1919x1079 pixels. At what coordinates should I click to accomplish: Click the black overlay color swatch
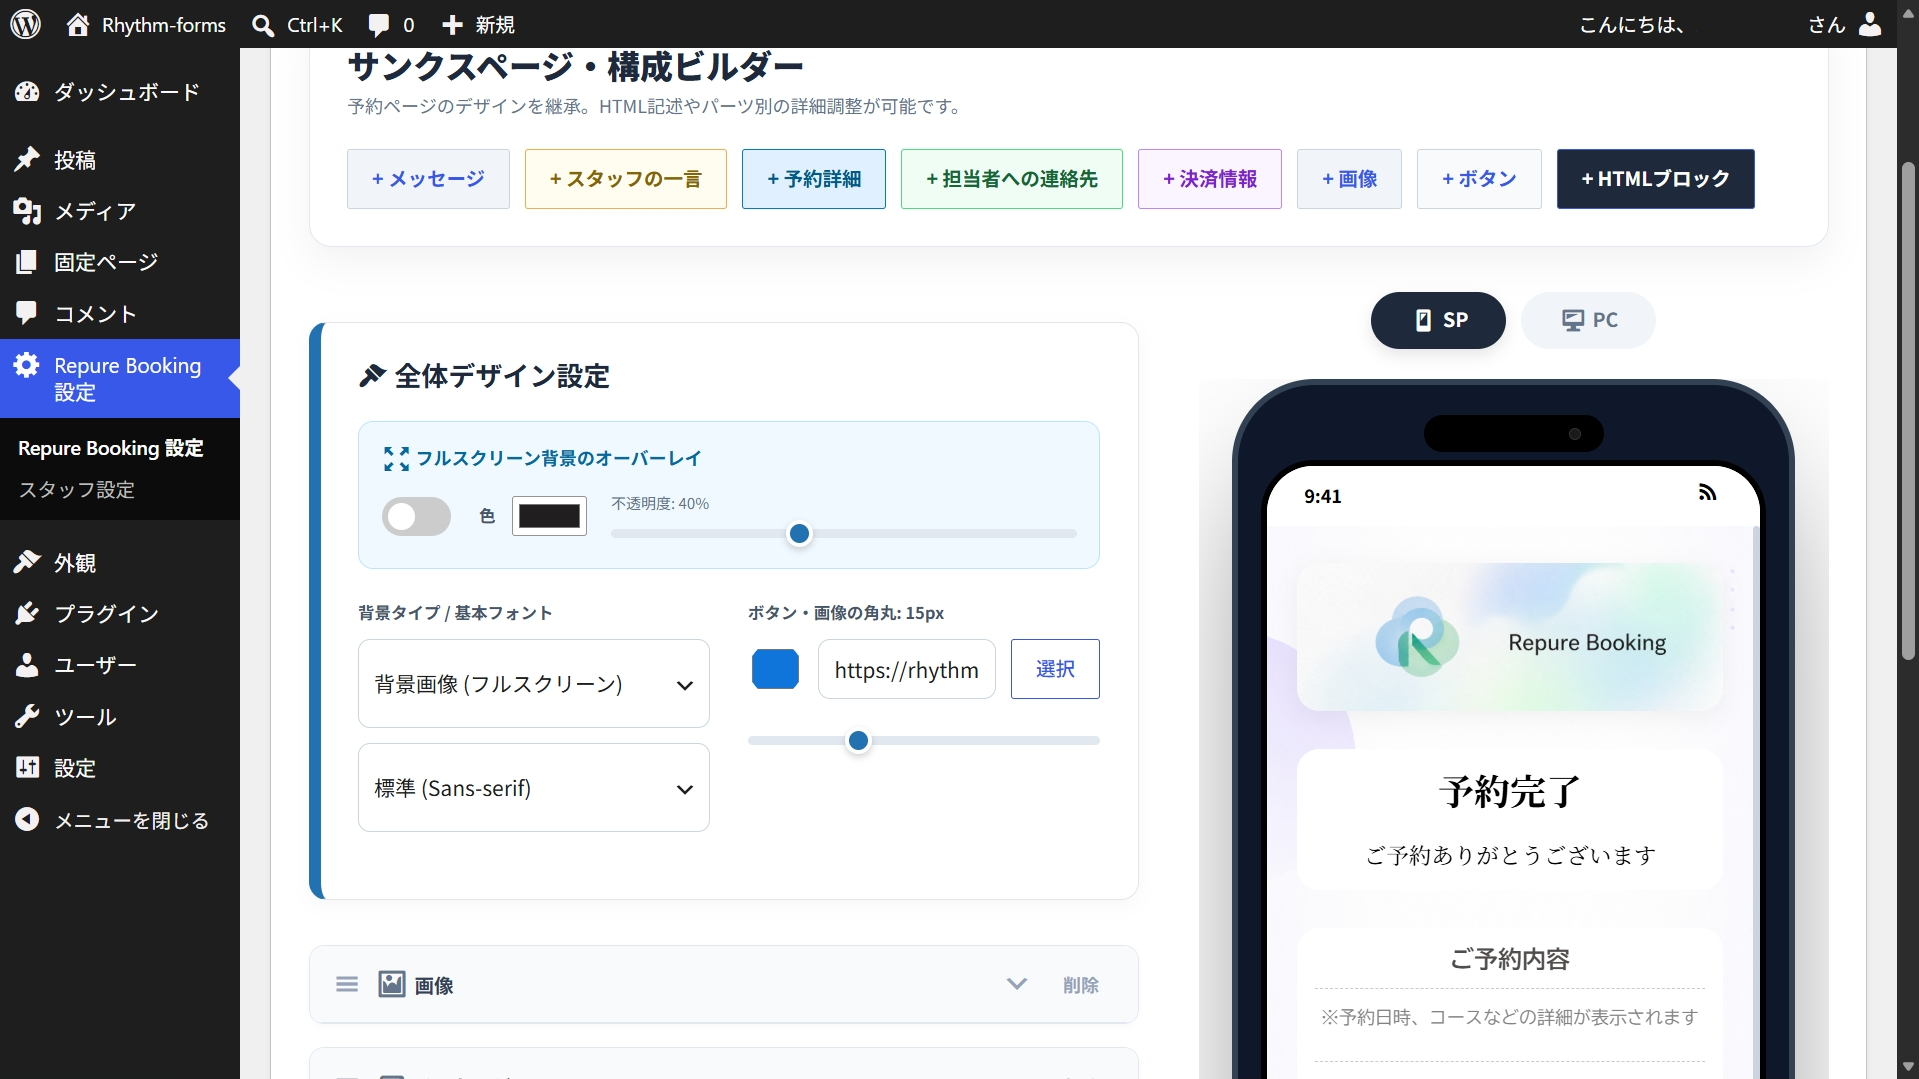click(549, 516)
